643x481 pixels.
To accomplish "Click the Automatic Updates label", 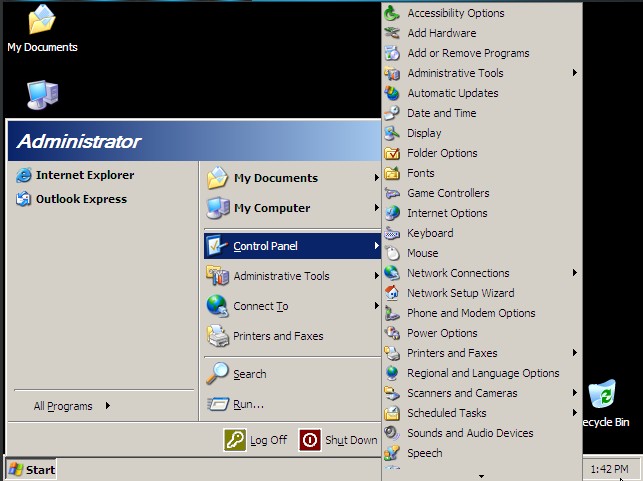I will (x=453, y=93).
